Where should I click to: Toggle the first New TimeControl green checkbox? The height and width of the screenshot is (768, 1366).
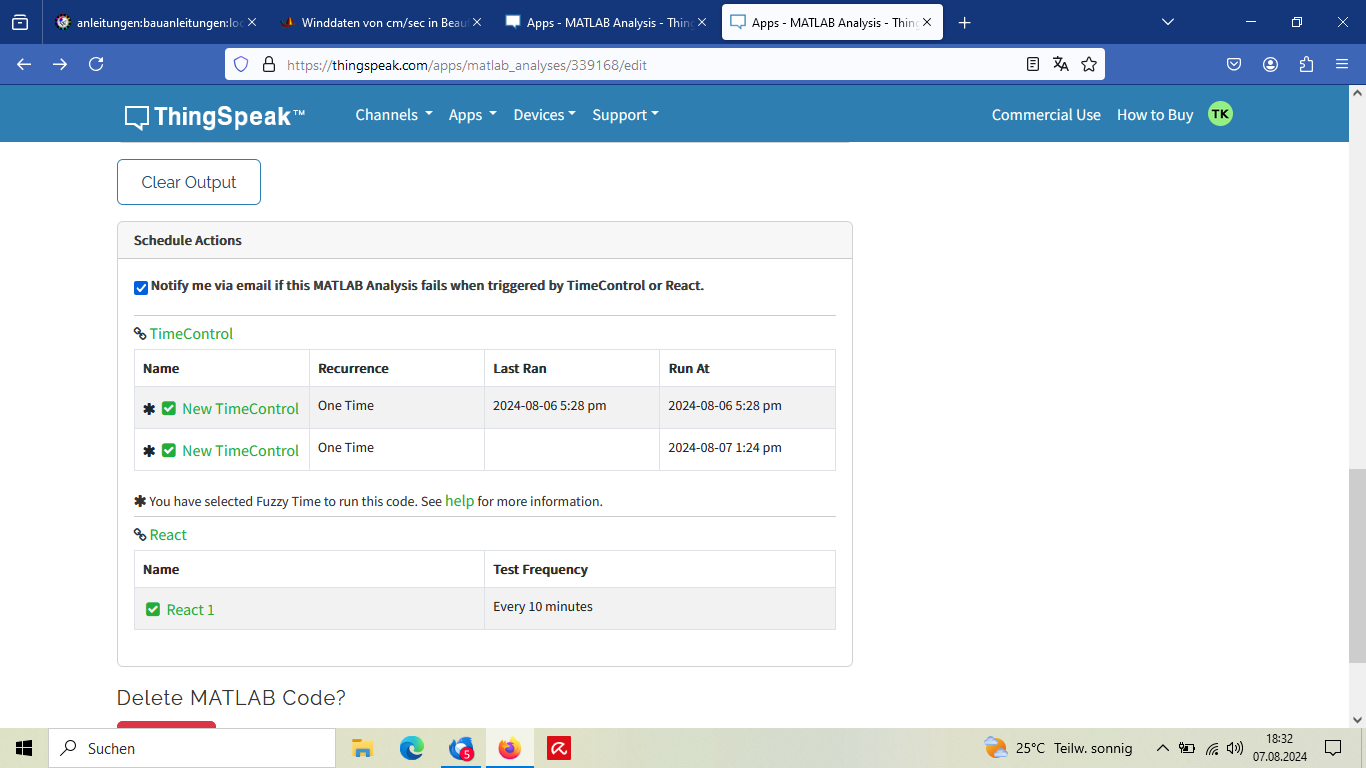click(169, 408)
